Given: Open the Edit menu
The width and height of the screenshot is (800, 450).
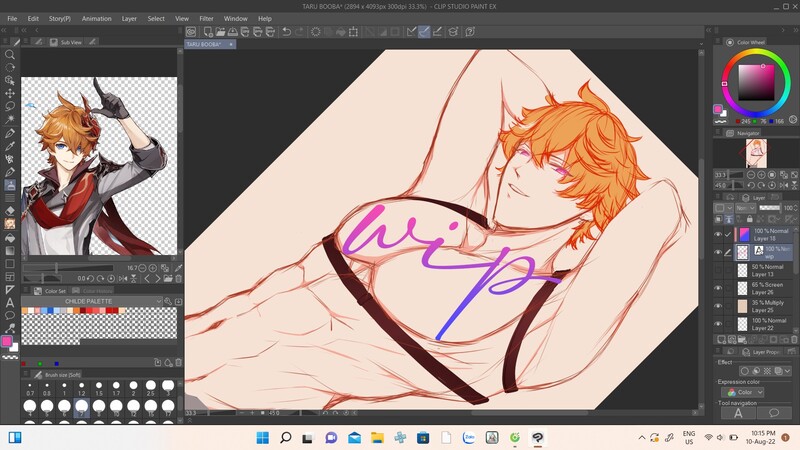Looking at the screenshot, I should 33,18.
